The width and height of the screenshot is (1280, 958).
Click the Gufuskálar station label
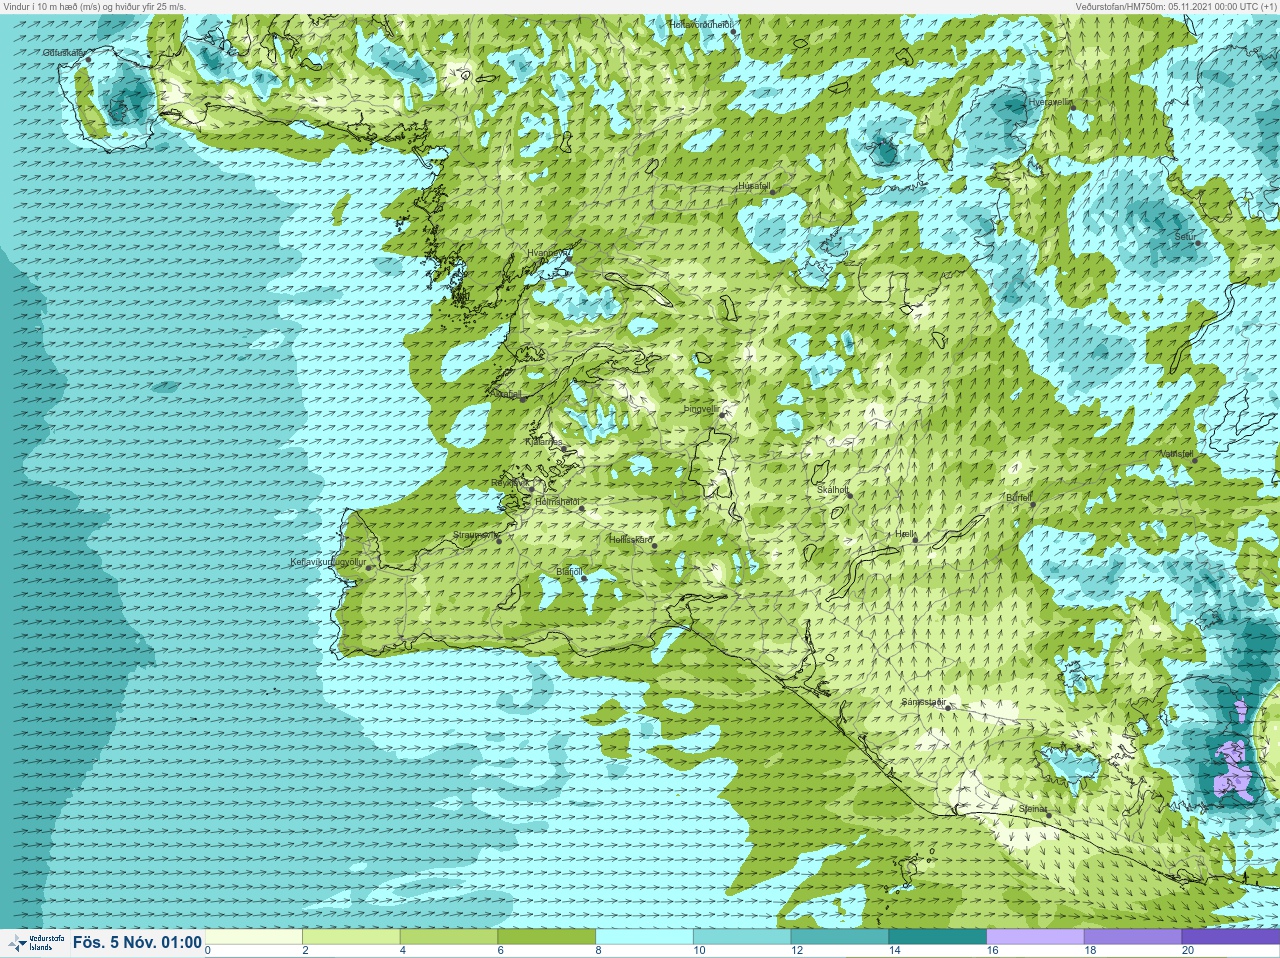[64, 53]
